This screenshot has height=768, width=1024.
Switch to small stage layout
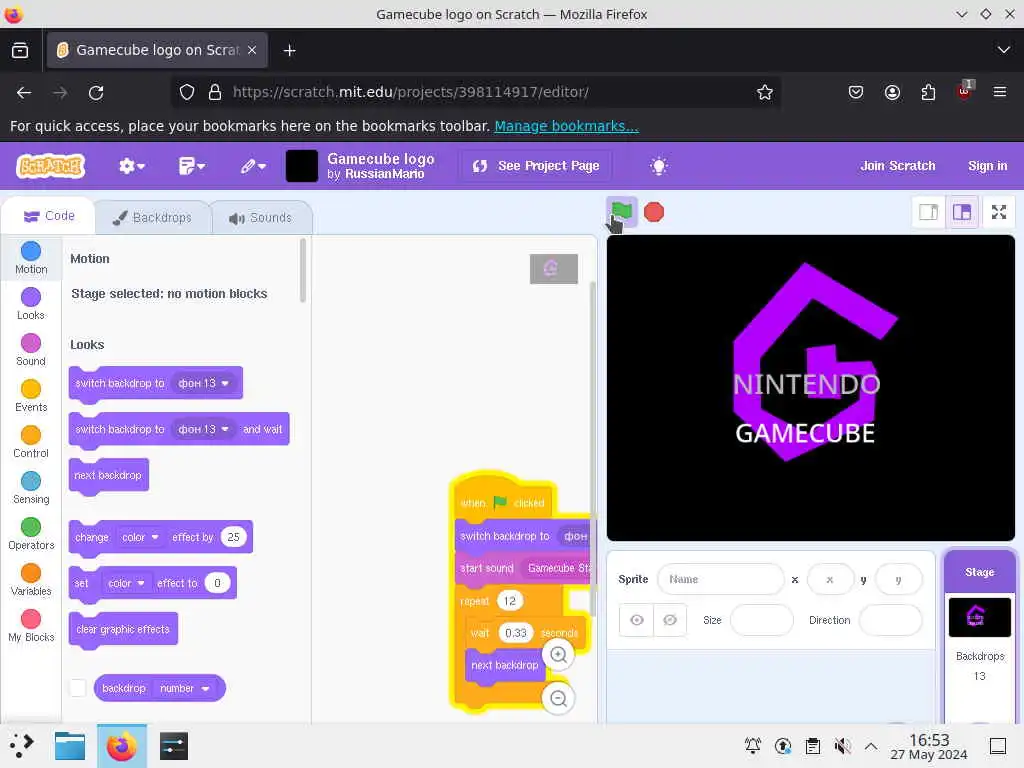tap(928, 212)
